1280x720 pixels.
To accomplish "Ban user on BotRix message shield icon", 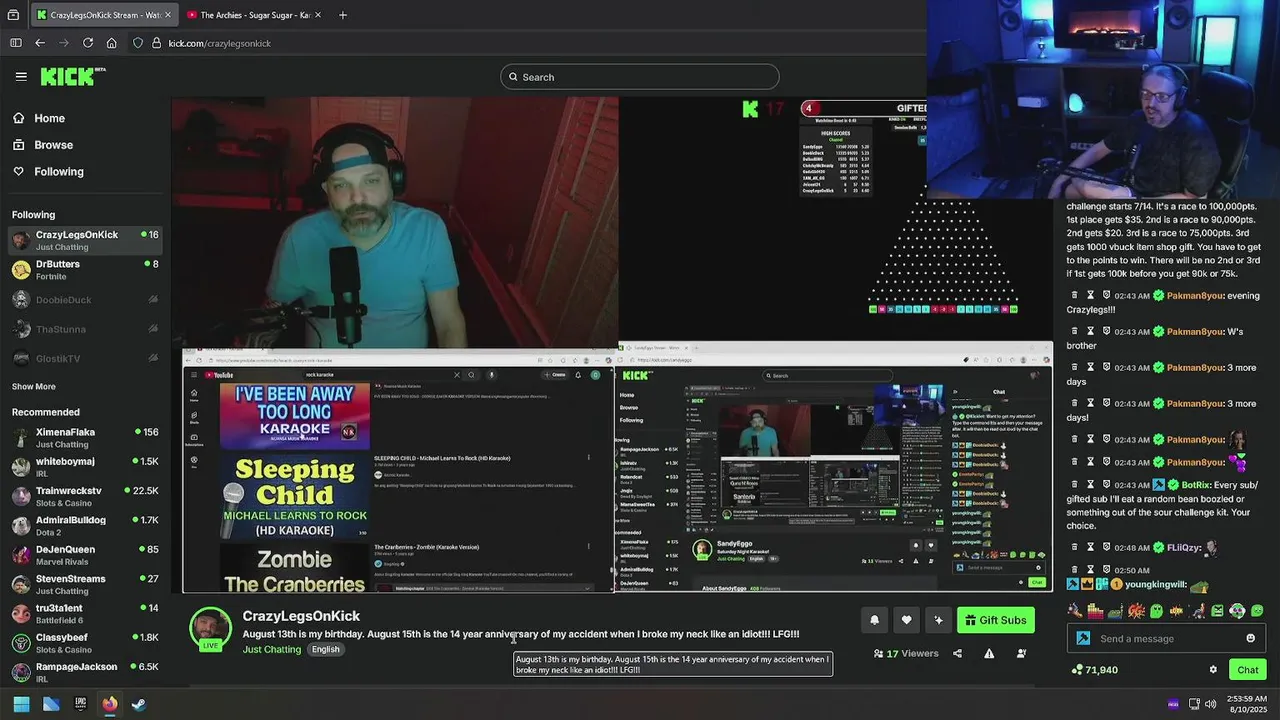I will [1107, 484].
